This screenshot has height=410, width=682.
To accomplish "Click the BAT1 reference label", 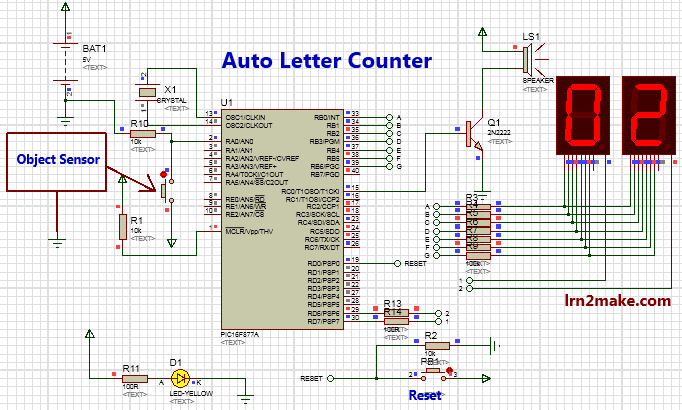I will coord(94,48).
